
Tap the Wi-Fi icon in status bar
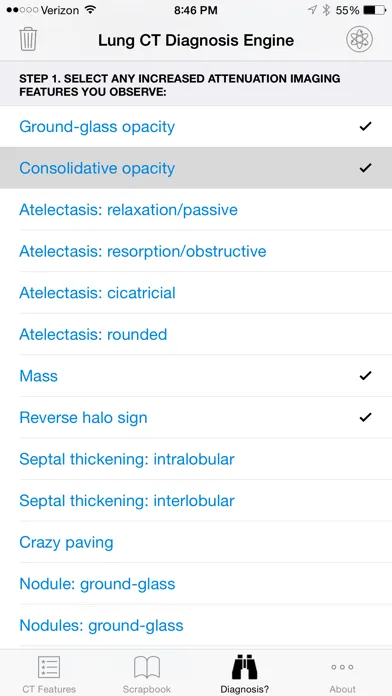point(91,10)
